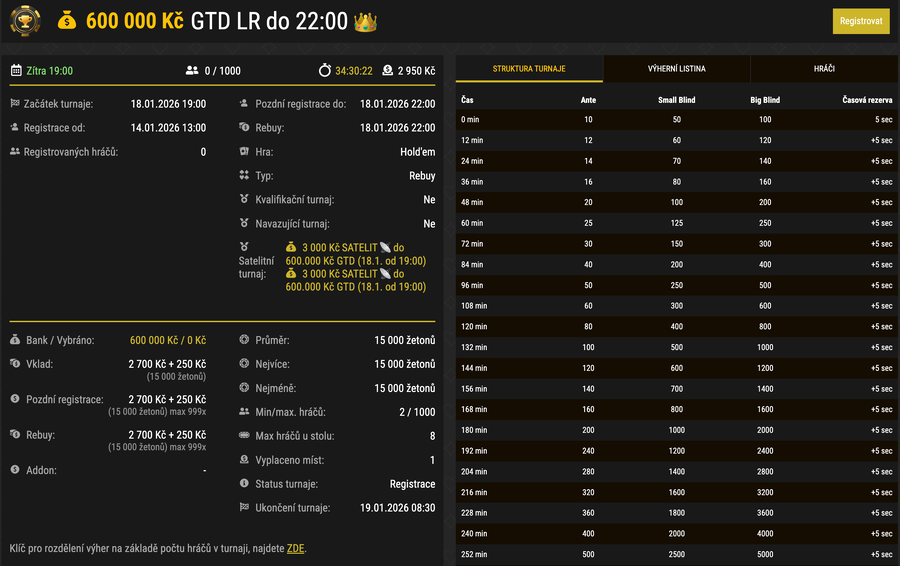
Task: Click the Časová rezerva column header
Action: point(867,100)
